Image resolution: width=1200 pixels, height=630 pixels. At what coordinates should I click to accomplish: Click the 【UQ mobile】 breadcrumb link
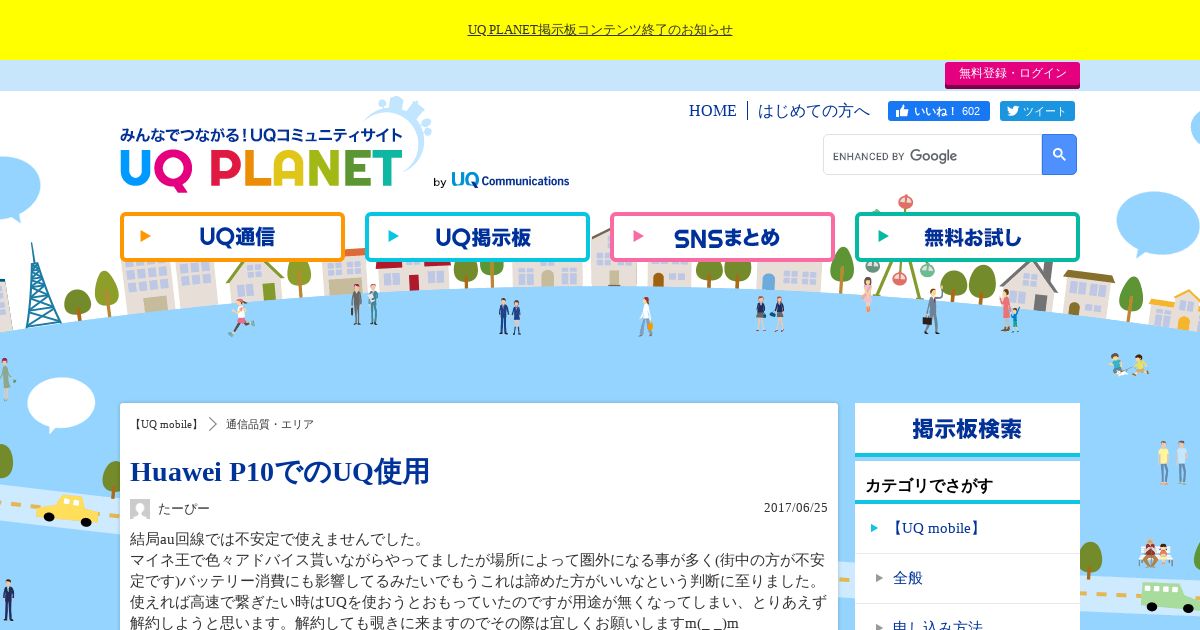166,424
